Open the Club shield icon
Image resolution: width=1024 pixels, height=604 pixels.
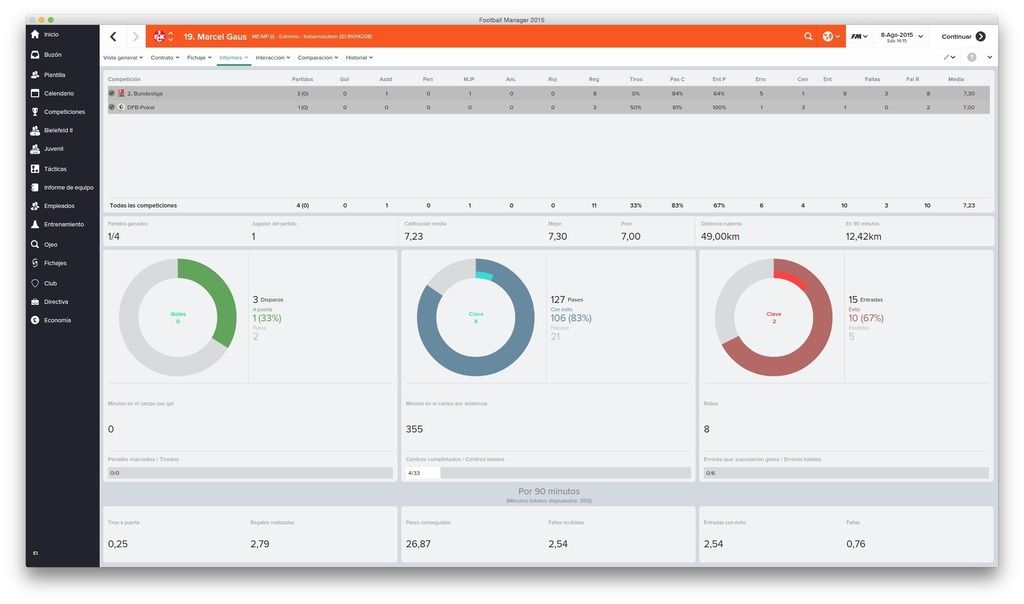[x=35, y=283]
